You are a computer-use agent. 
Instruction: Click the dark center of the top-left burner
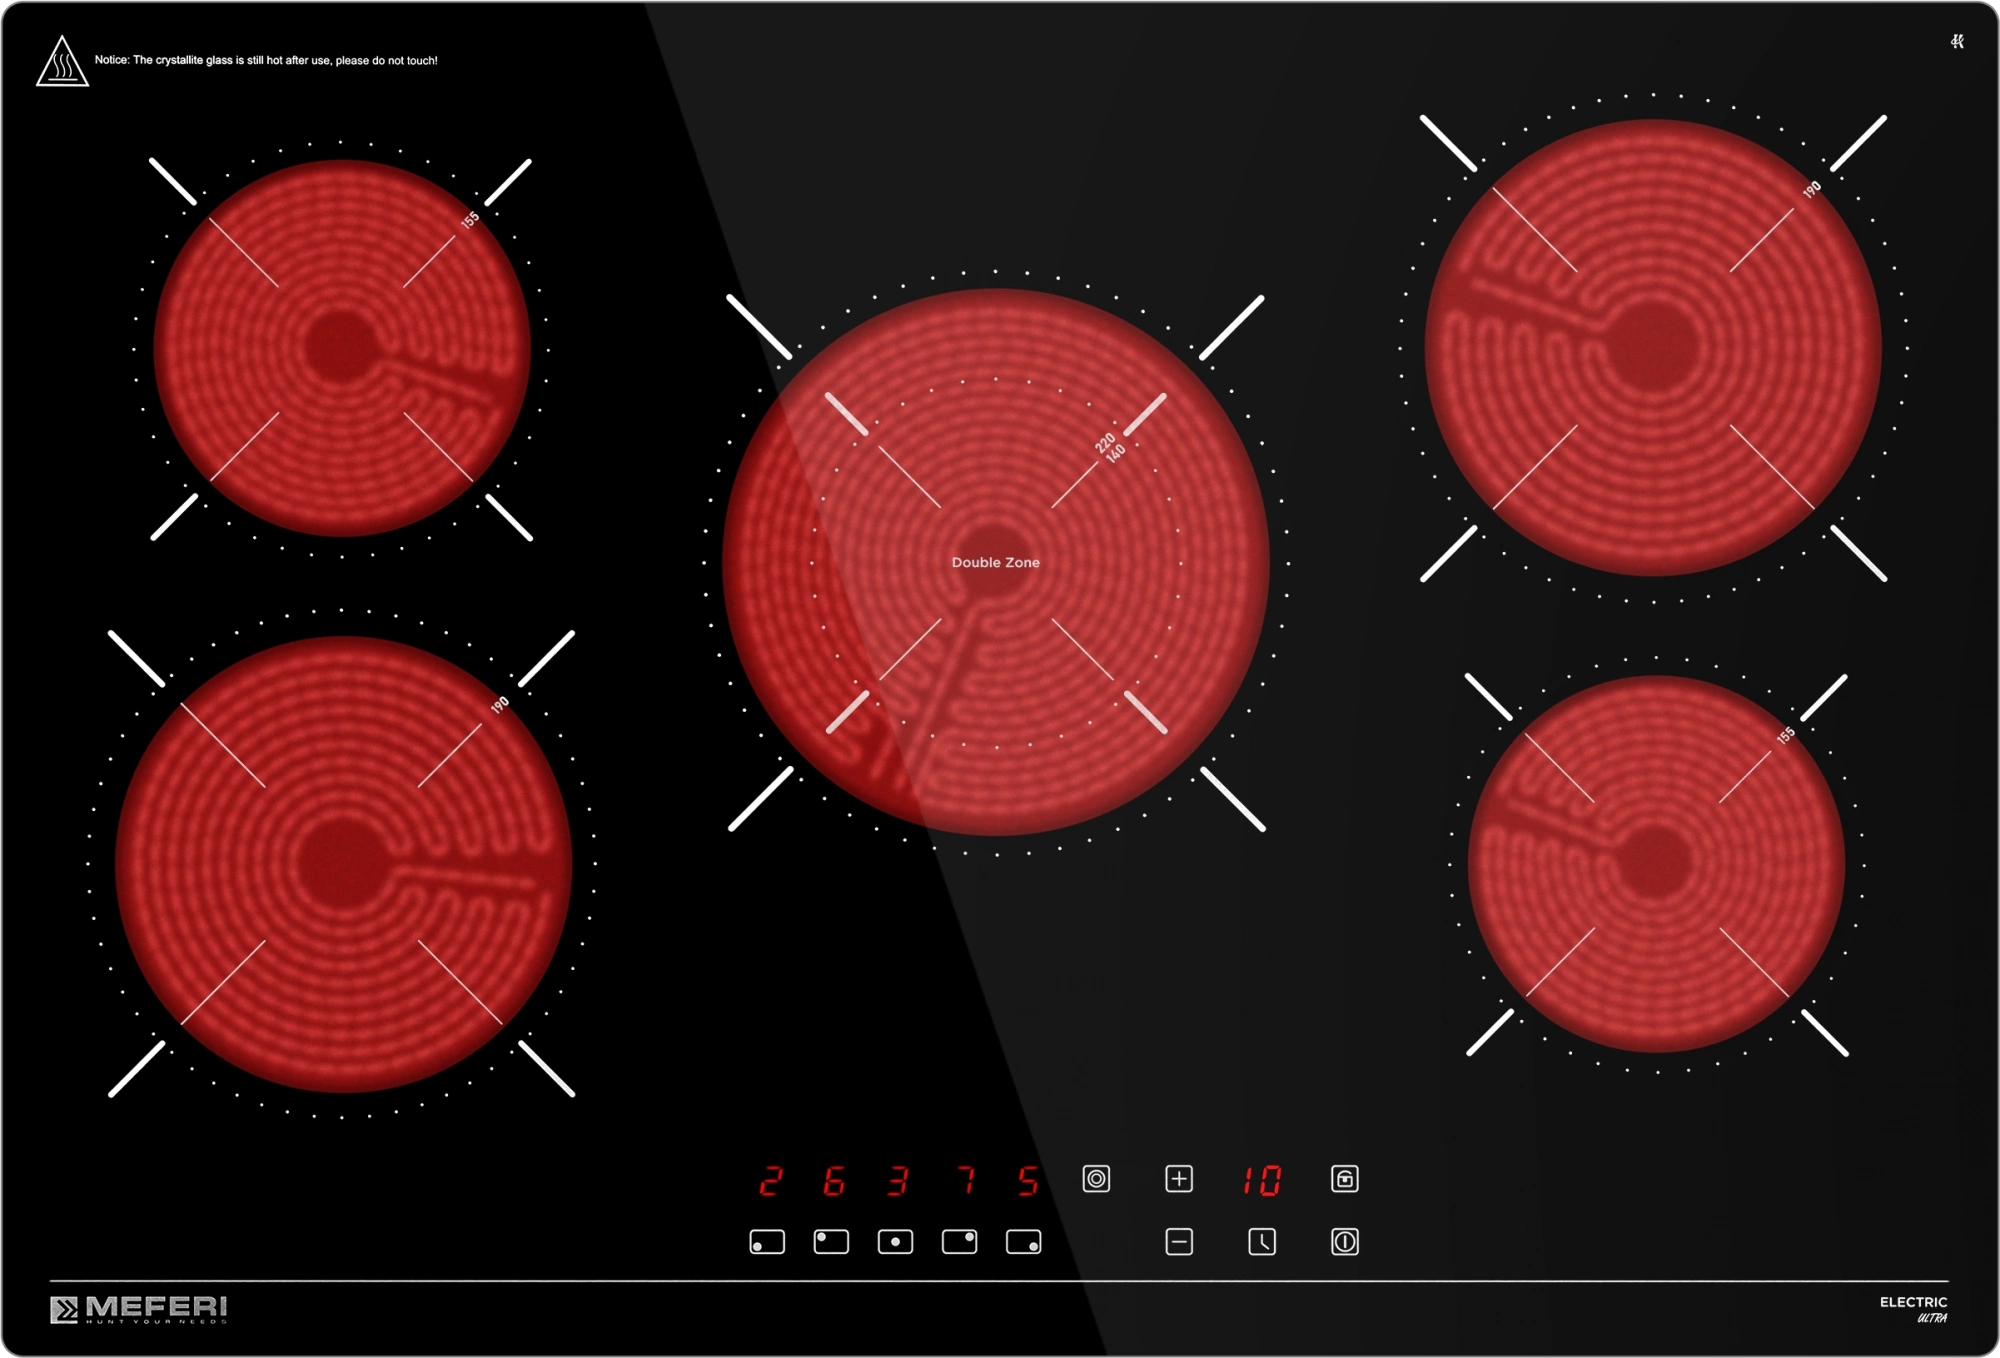340,346
